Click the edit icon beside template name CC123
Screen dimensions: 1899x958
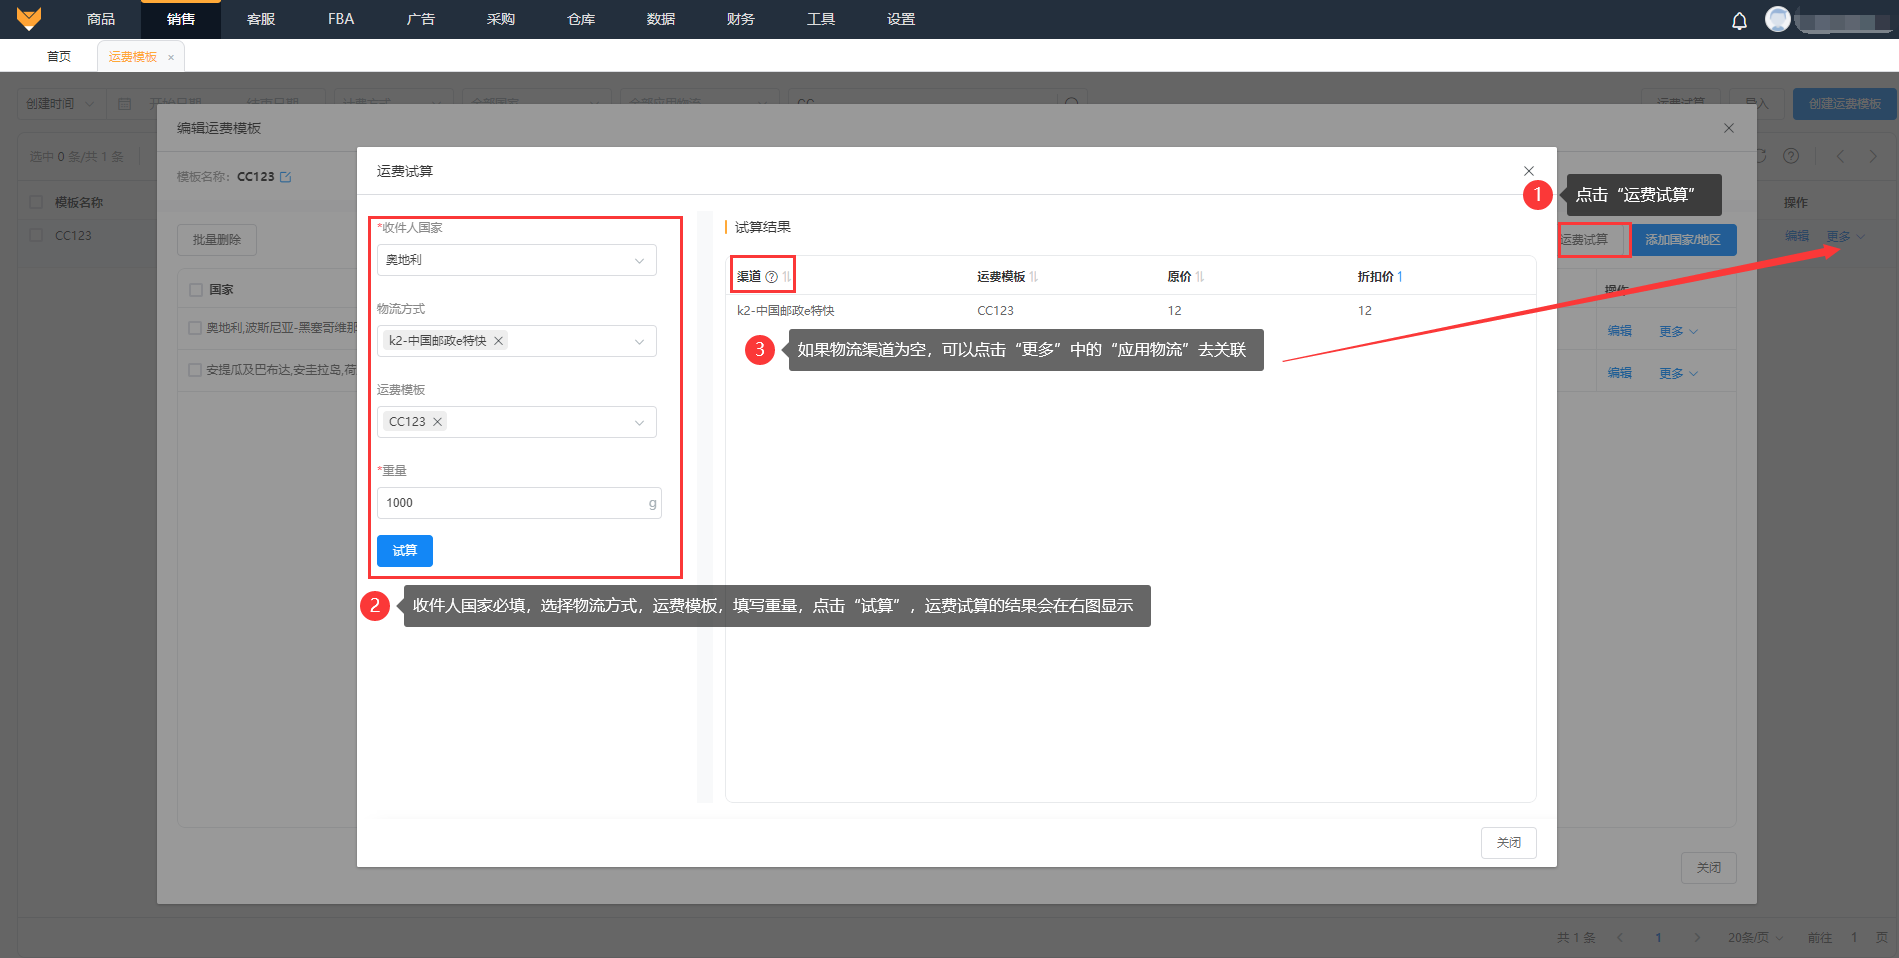pyautogui.click(x=286, y=177)
